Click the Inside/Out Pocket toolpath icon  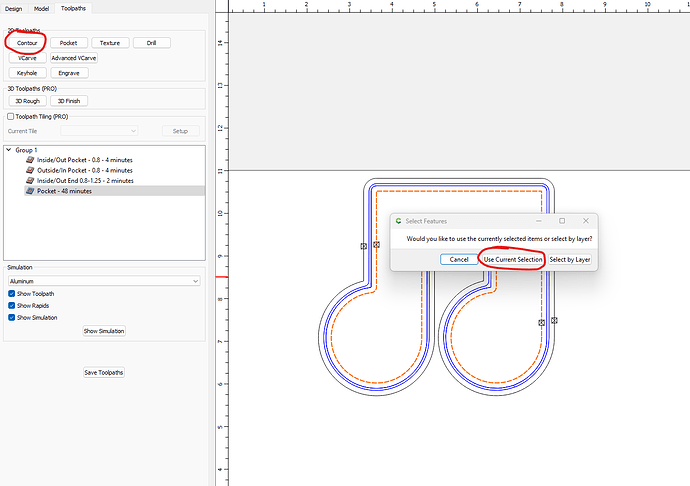(x=30, y=160)
